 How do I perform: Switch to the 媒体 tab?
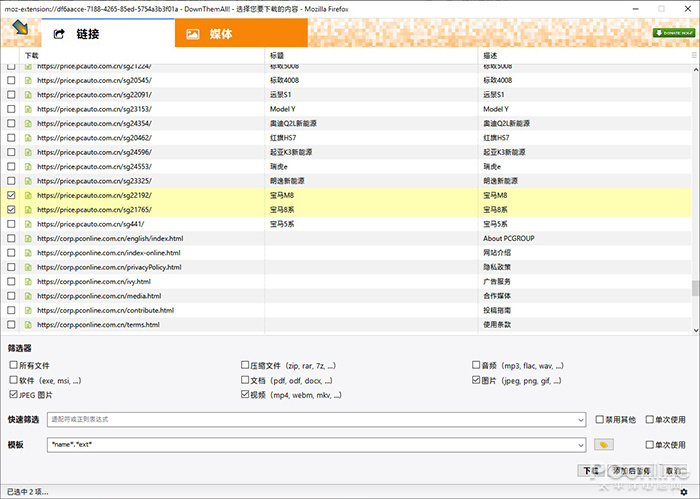click(x=241, y=33)
